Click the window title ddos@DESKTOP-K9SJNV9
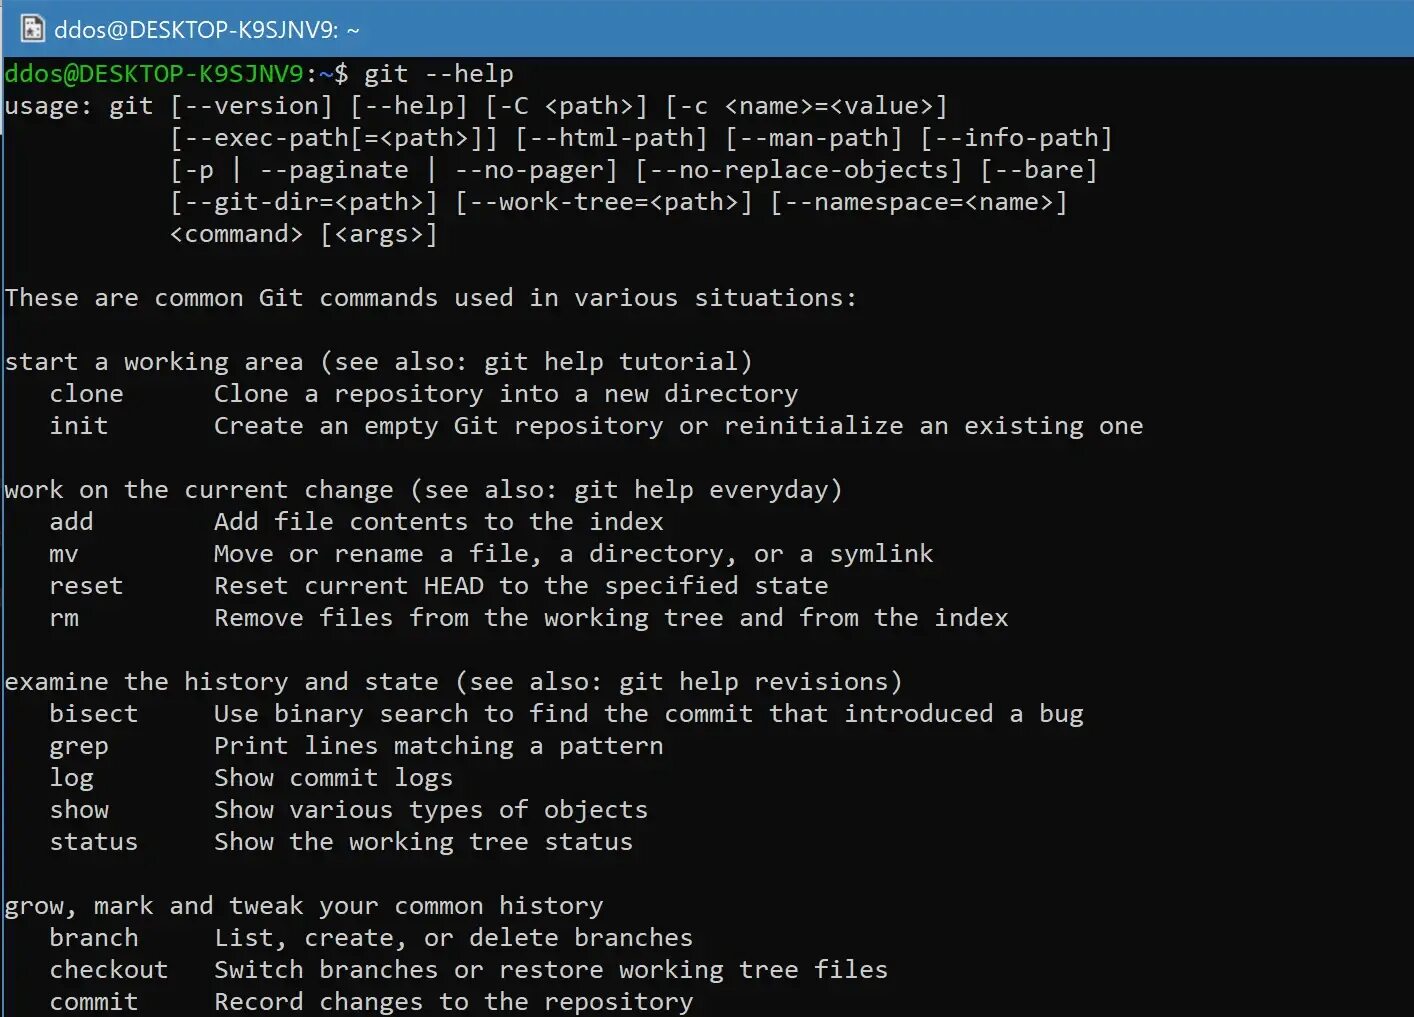 [196, 30]
